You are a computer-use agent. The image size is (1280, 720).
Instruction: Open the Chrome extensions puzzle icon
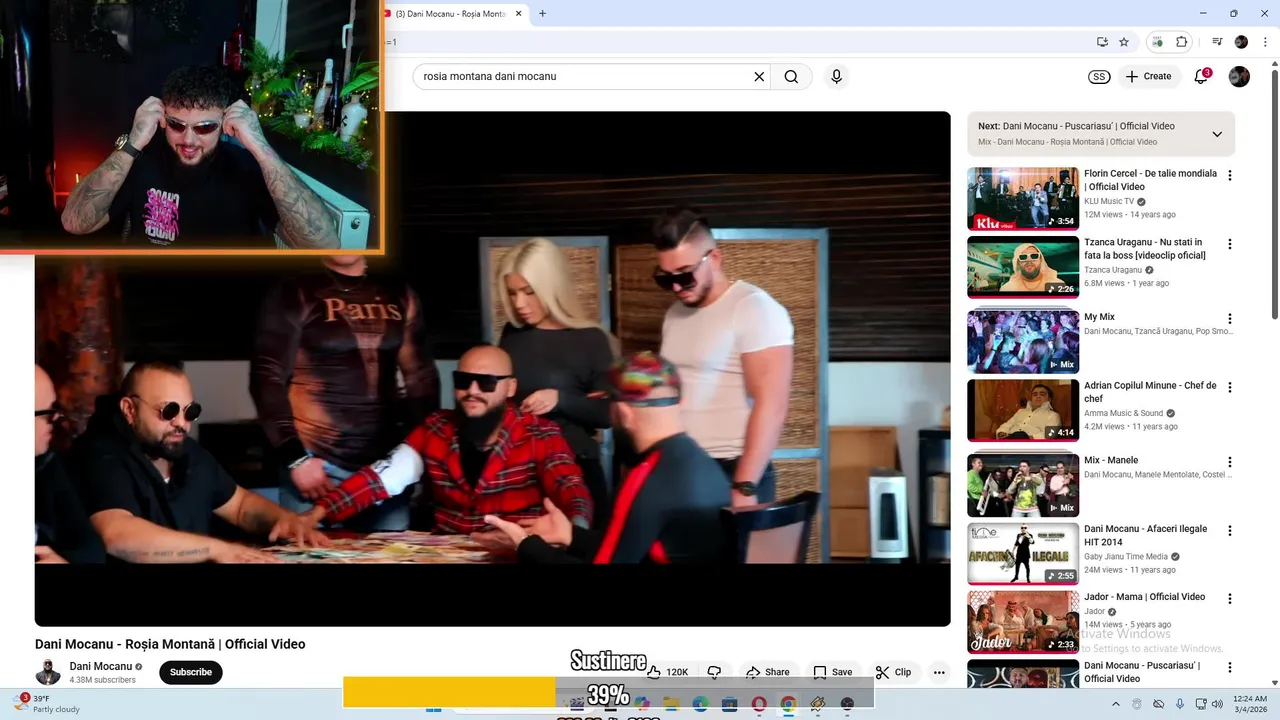coord(1181,42)
